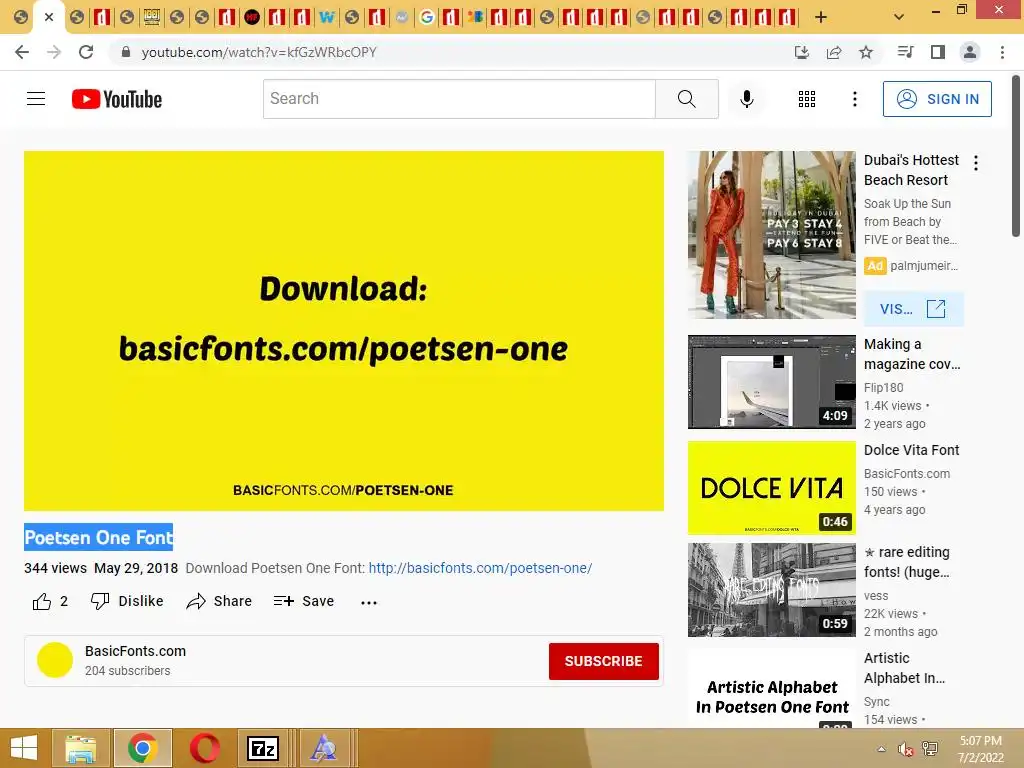Open Dubai's Hottest Beach Resort ad thumbnail
The width and height of the screenshot is (1024, 768).
(771, 235)
